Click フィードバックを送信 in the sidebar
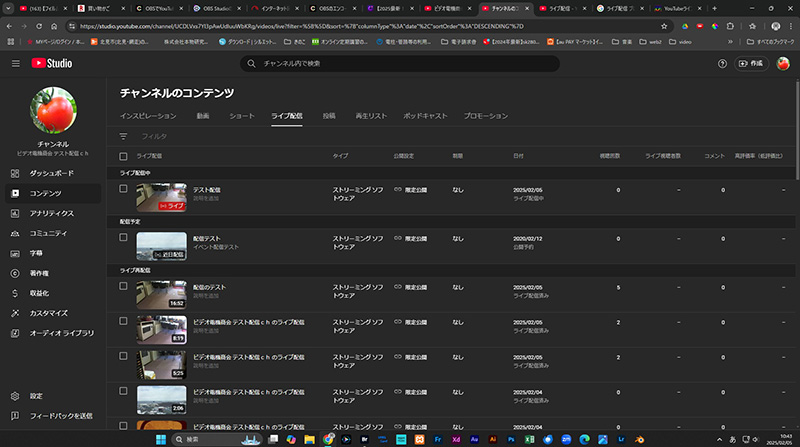Image resolution: width=800 pixels, height=447 pixels. (x=62, y=415)
